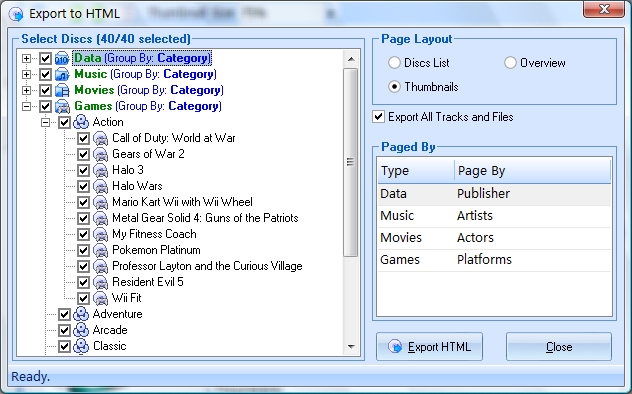The width and height of the screenshot is (632, 394).
Task: Collapse the Games collection node
Action: [x=27, y=106]
